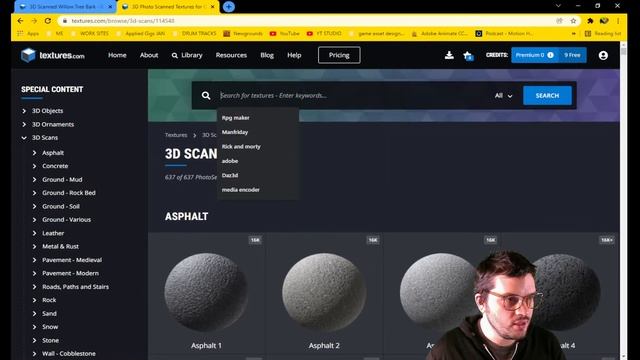The height and width of the screenshot is (360, 640).
Task: Open the Help menu item
Action: point(294,55)
